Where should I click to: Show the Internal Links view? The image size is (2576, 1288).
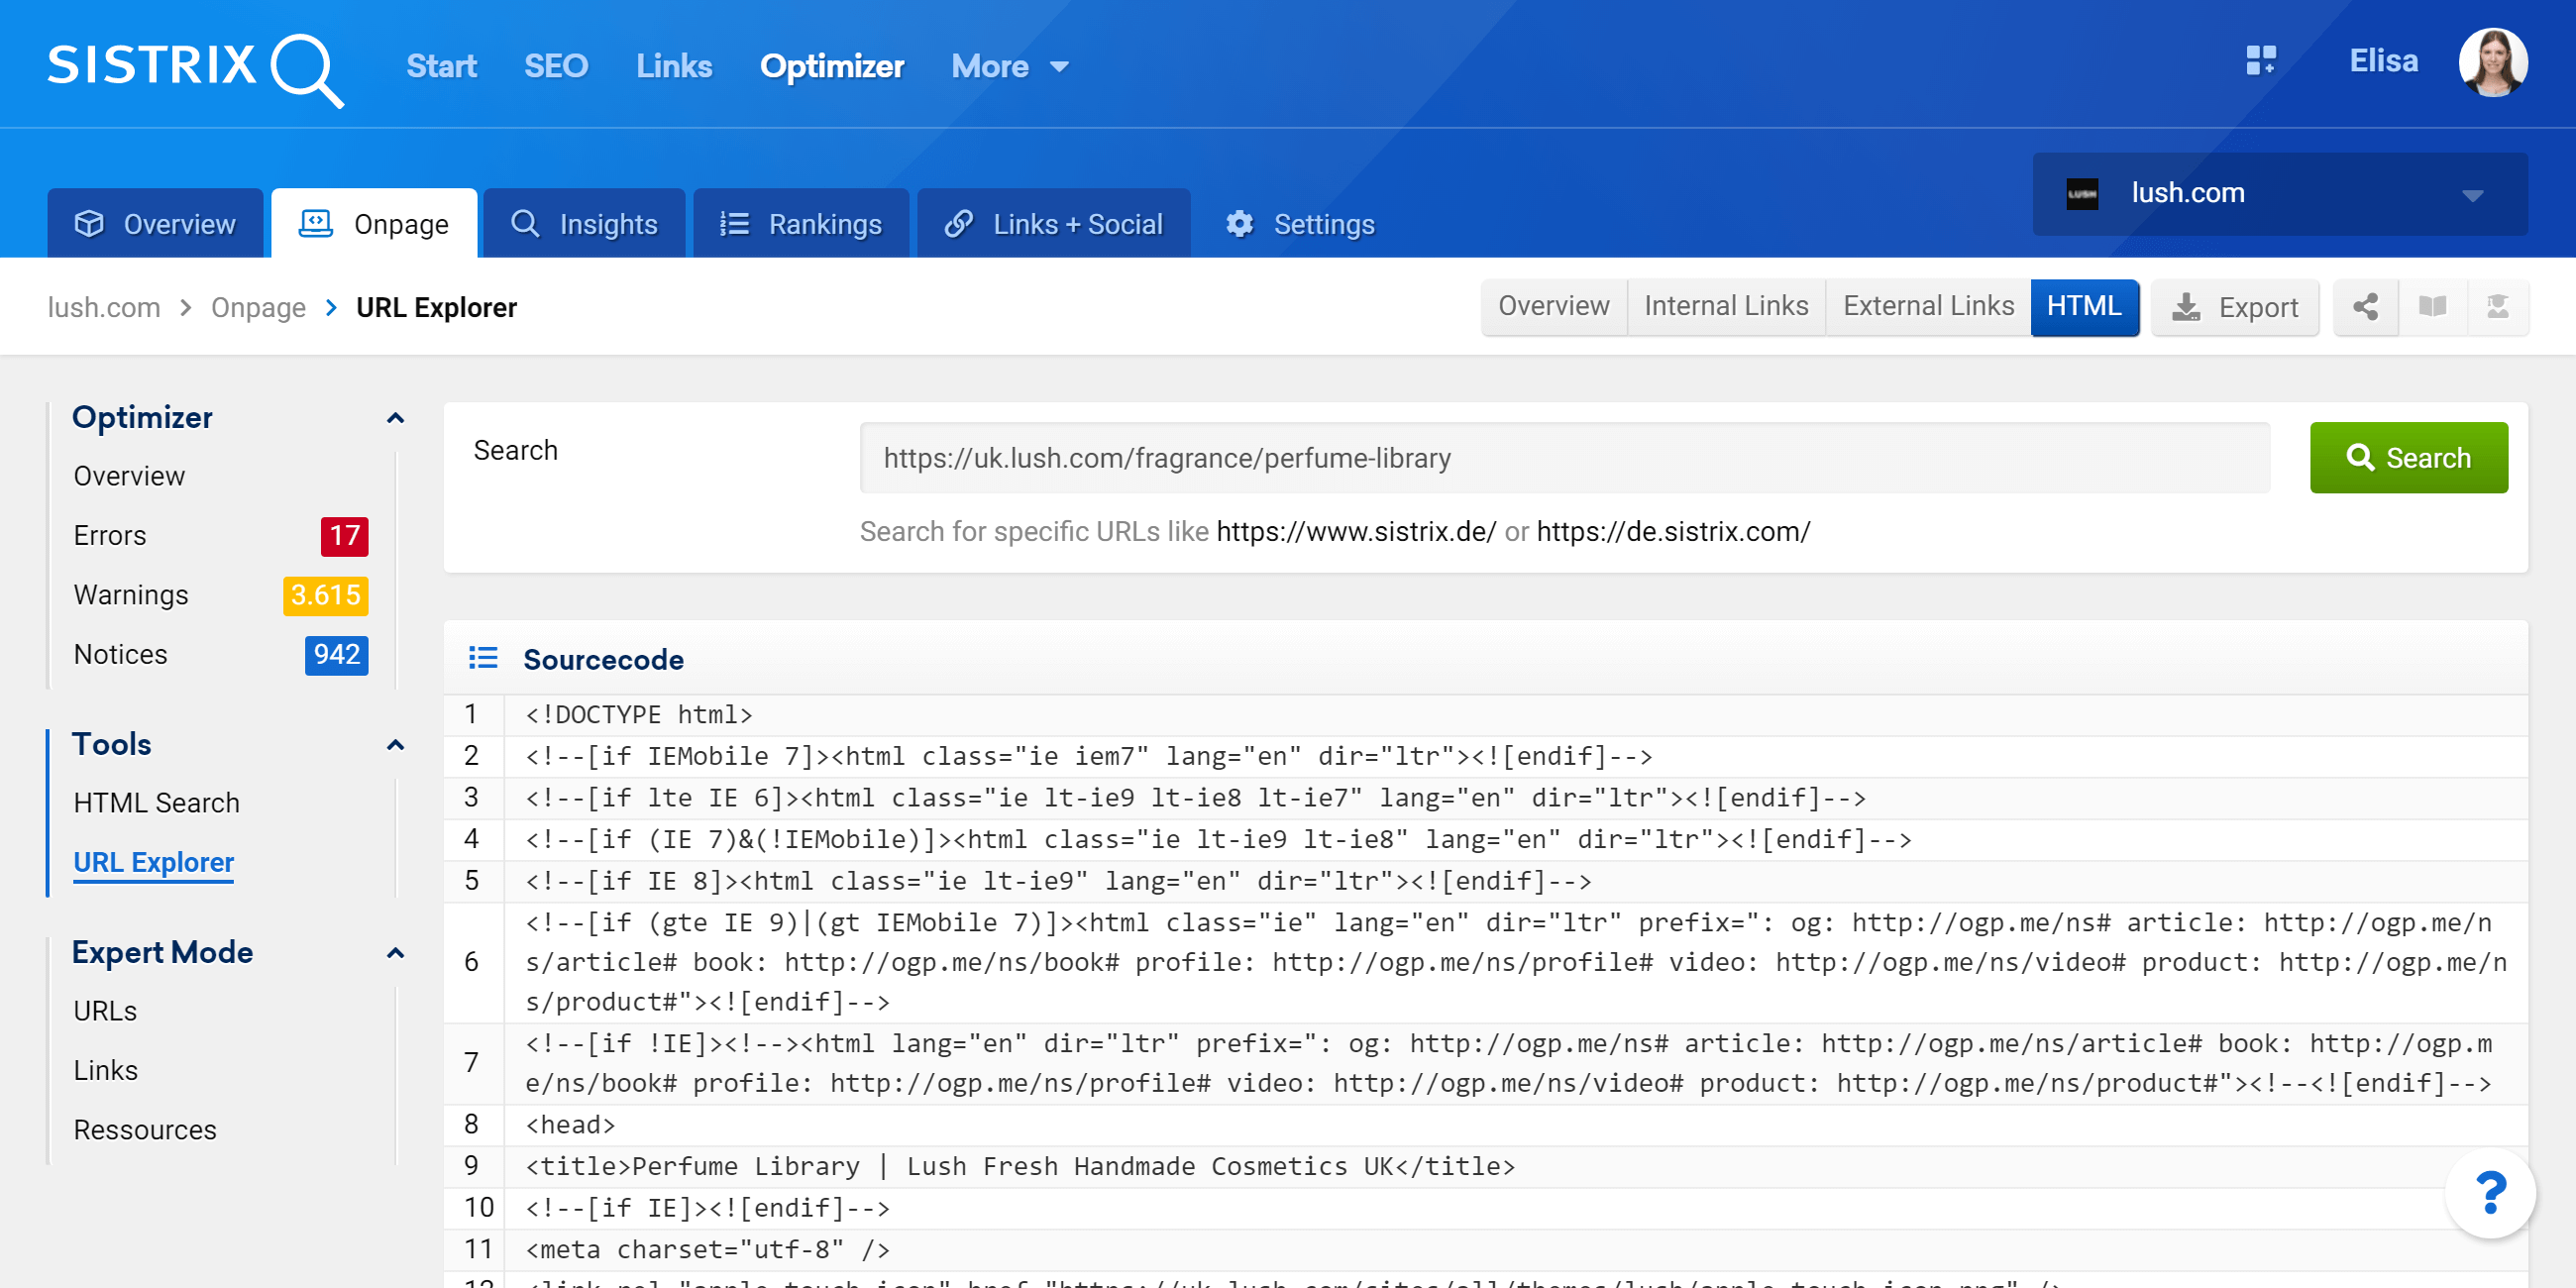click(1726, 306)
